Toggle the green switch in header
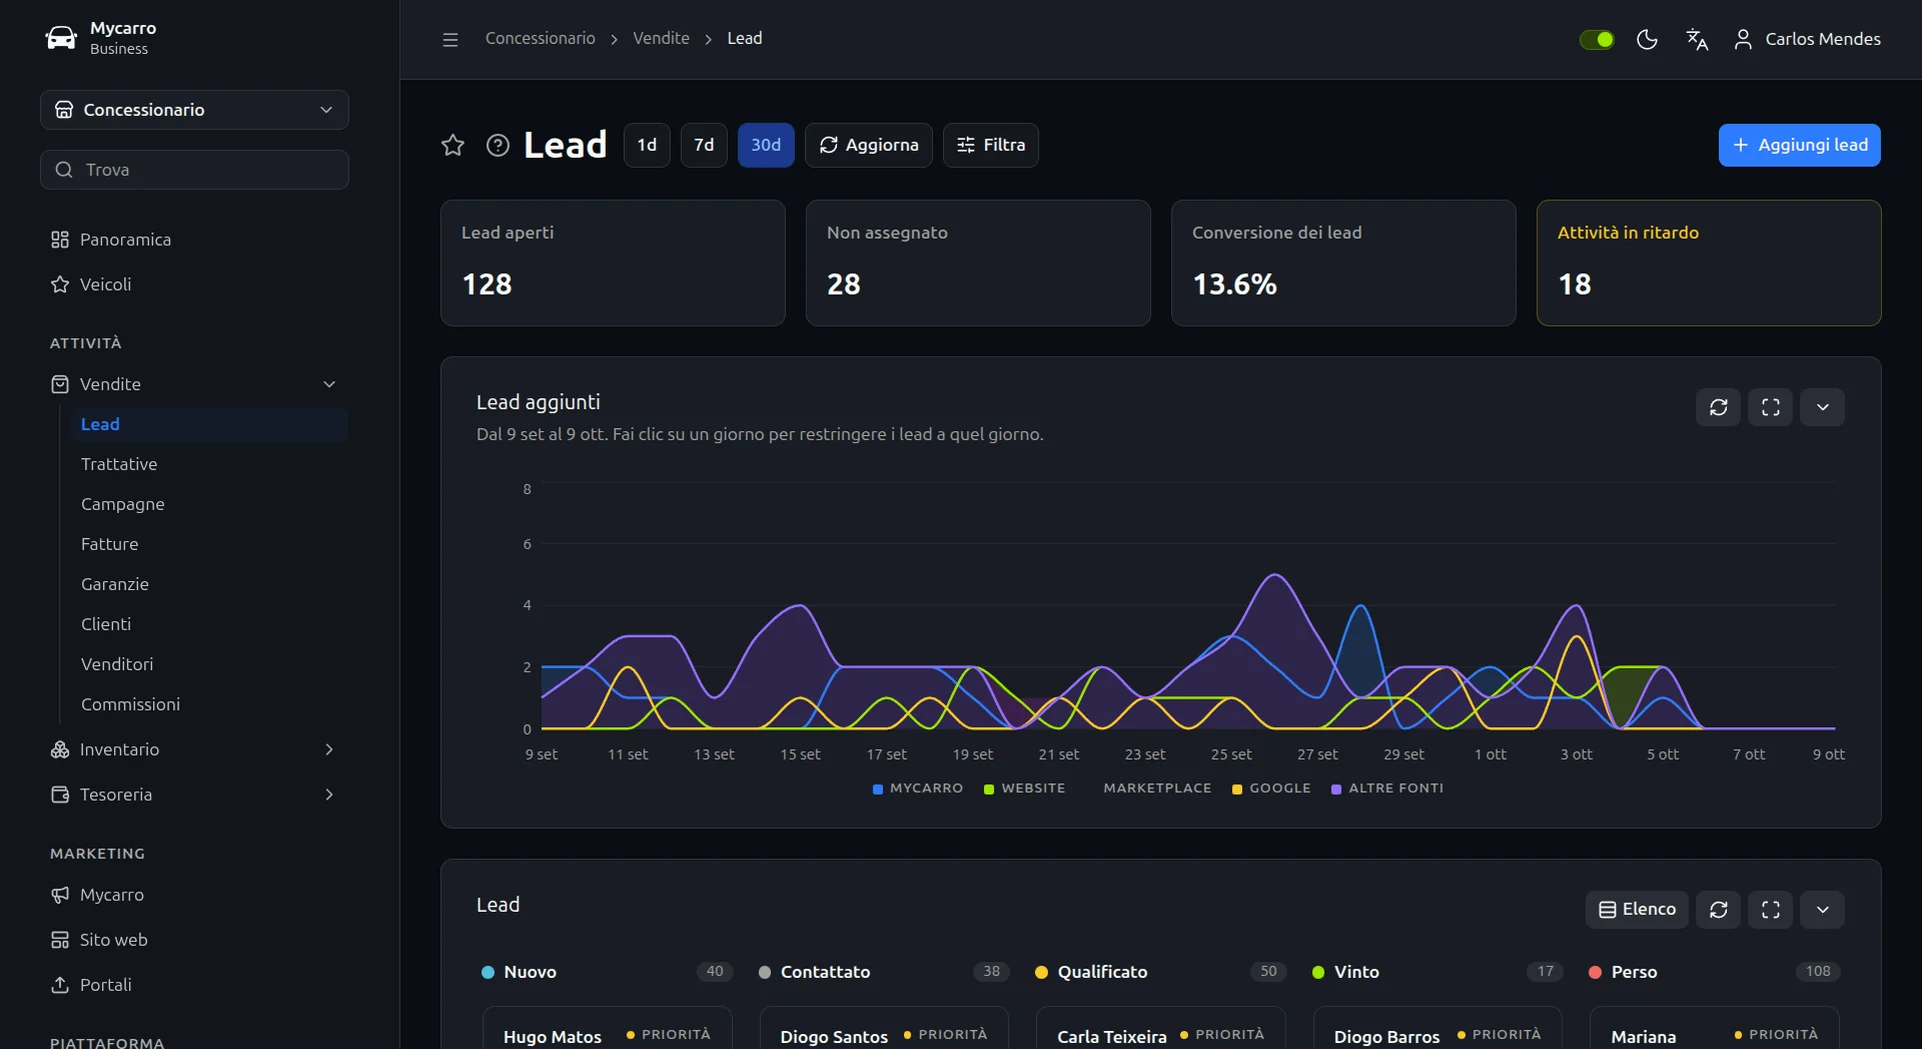Viewport: 1922px width, 1049px height. pos(1596,39)
